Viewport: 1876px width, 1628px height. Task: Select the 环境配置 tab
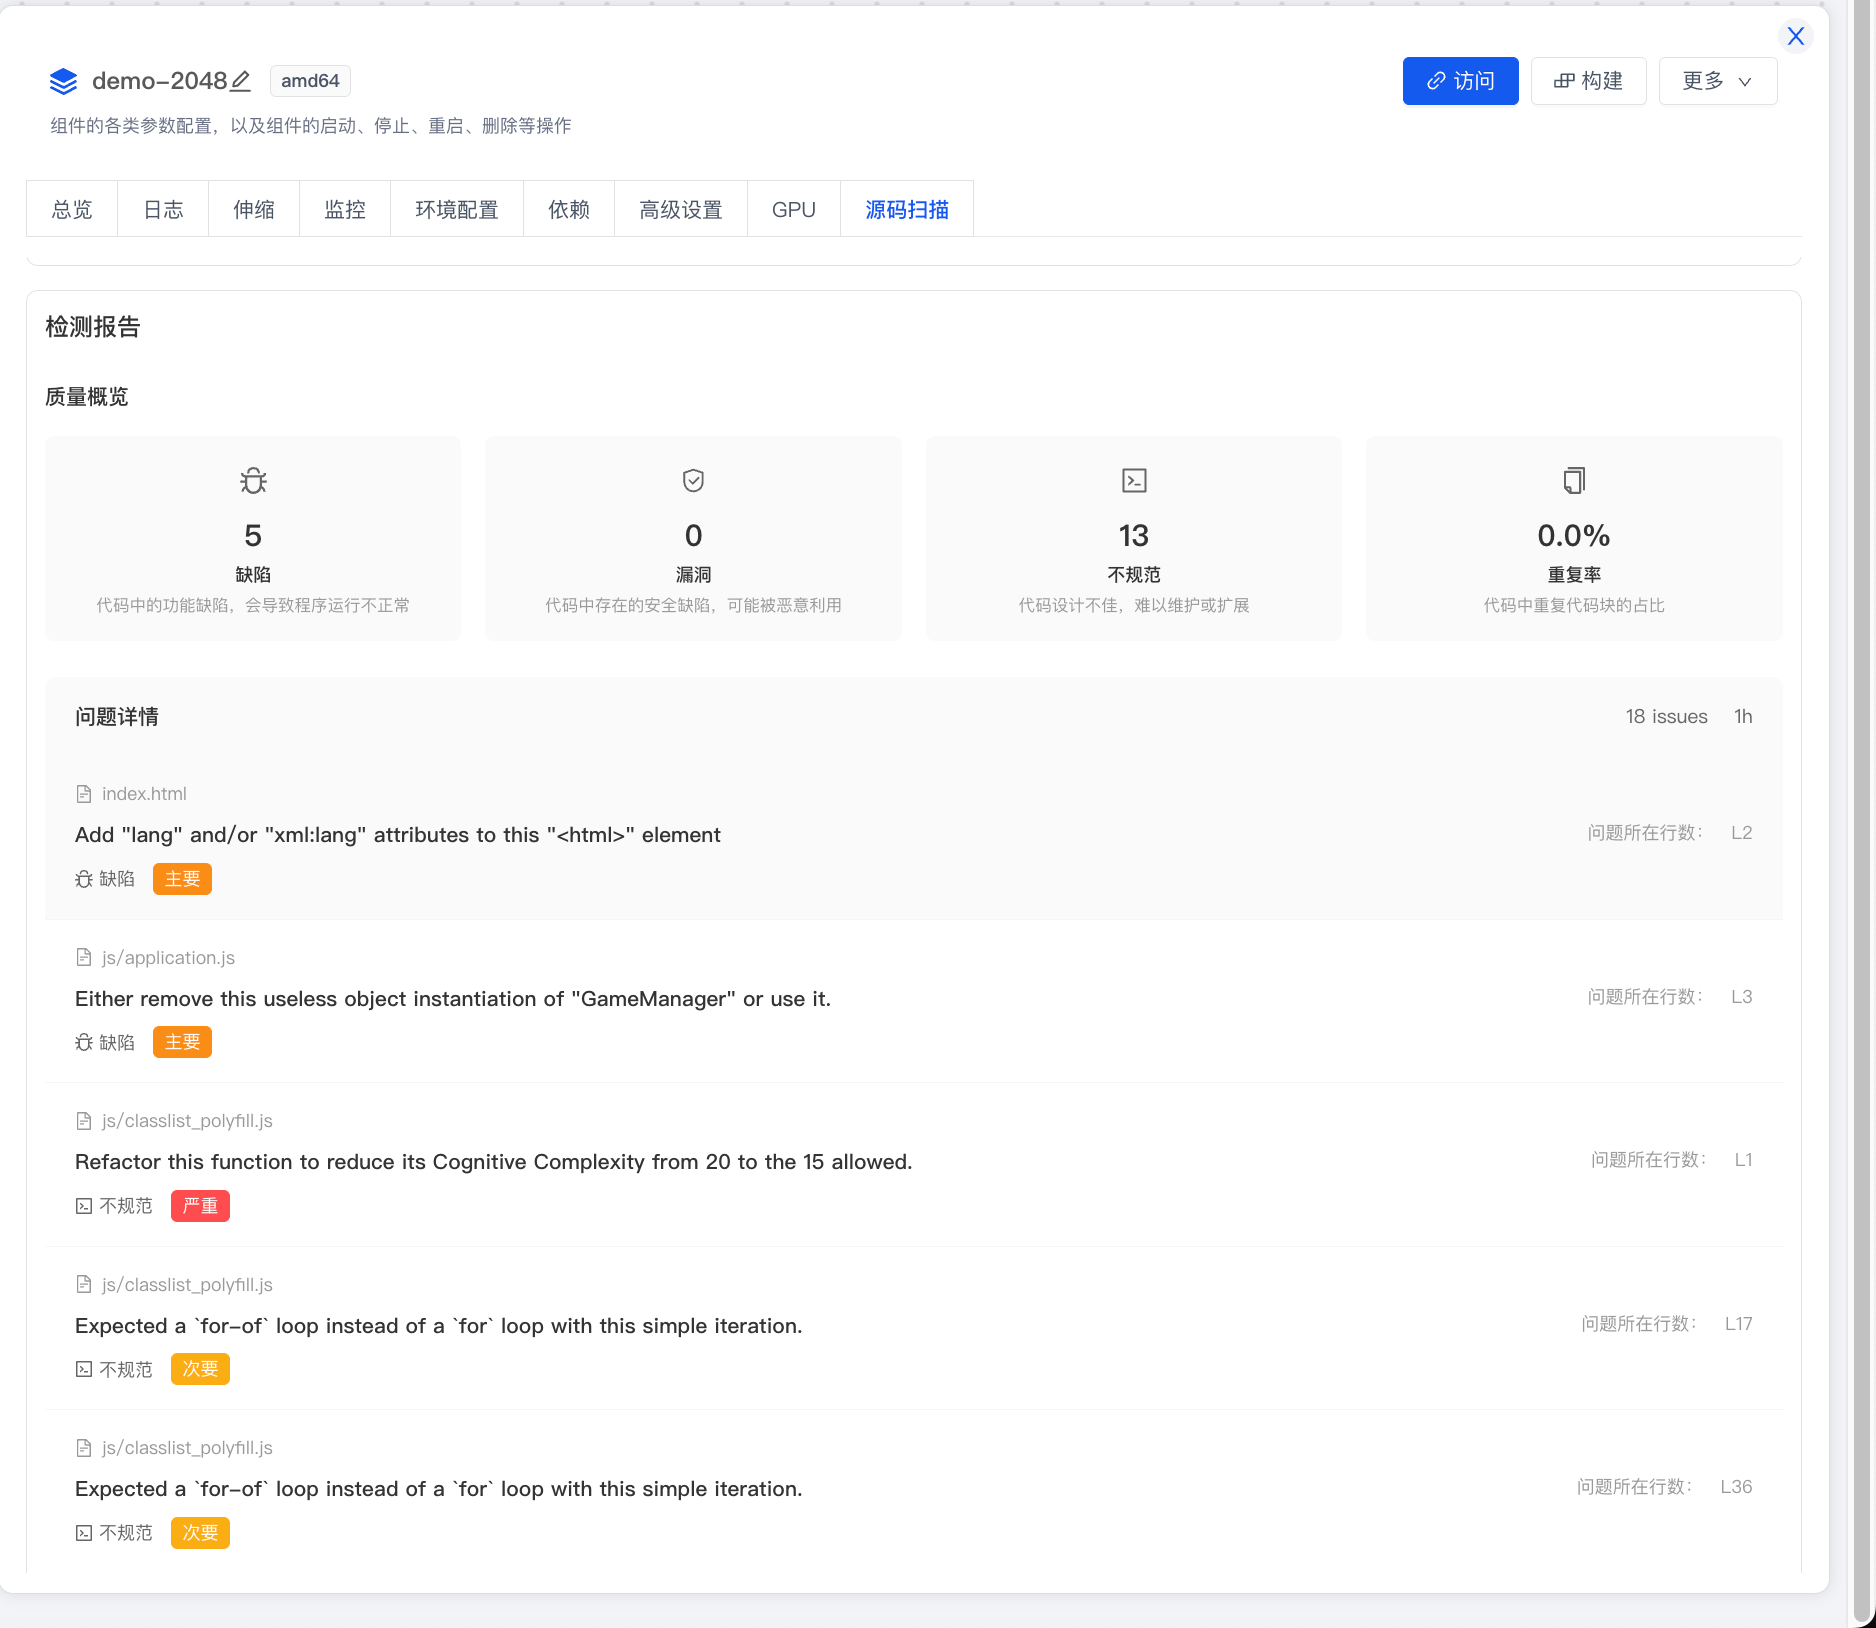[x=457, y=210]
